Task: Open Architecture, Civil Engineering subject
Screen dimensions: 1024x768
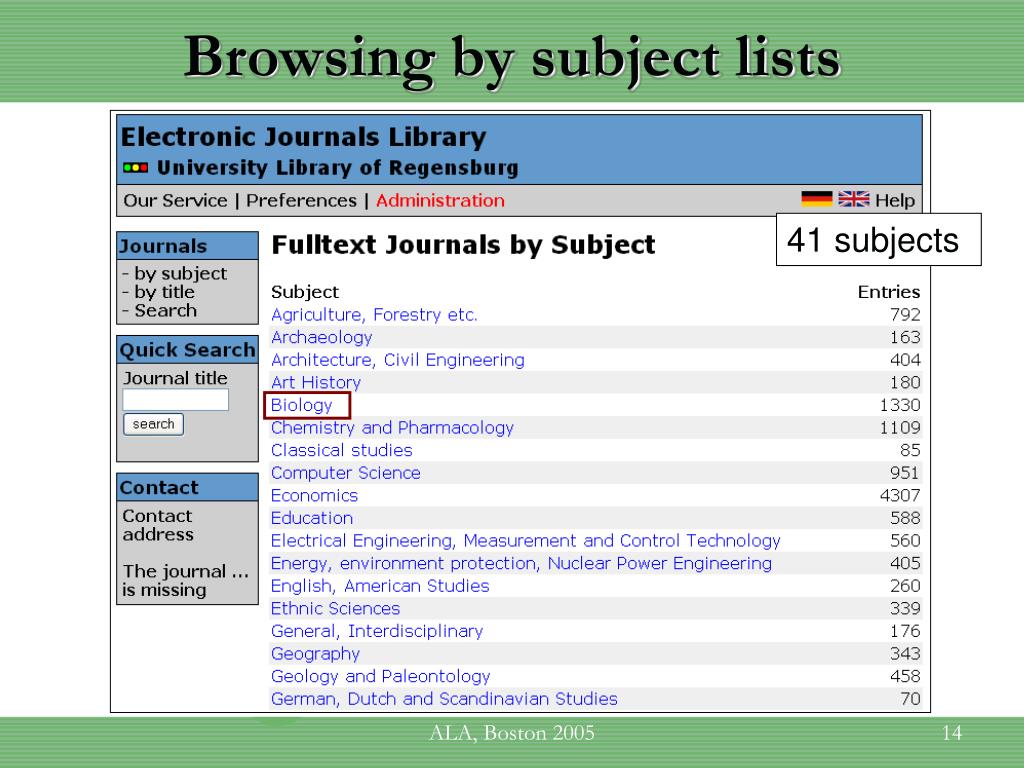Action: (398, 360)
